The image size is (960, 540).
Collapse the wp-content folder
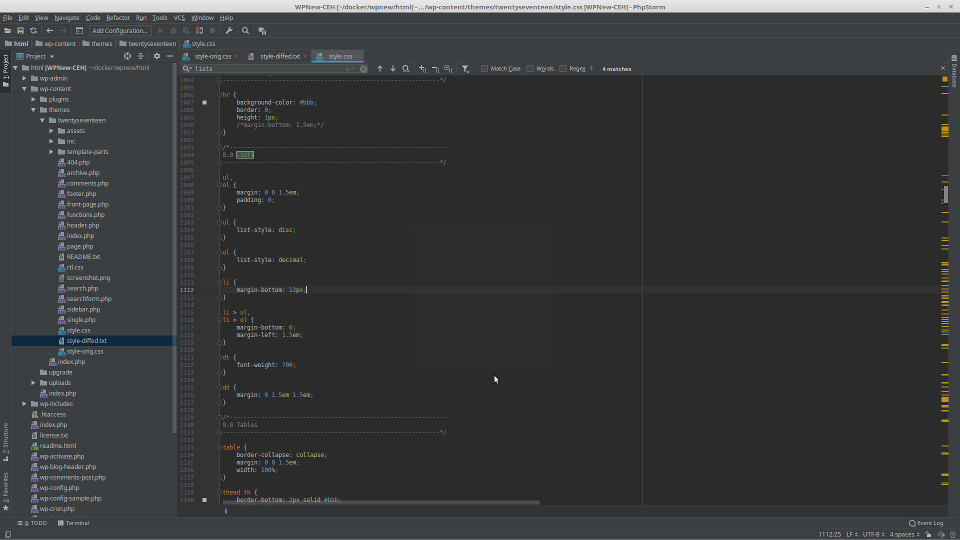[x=24, y=89]
